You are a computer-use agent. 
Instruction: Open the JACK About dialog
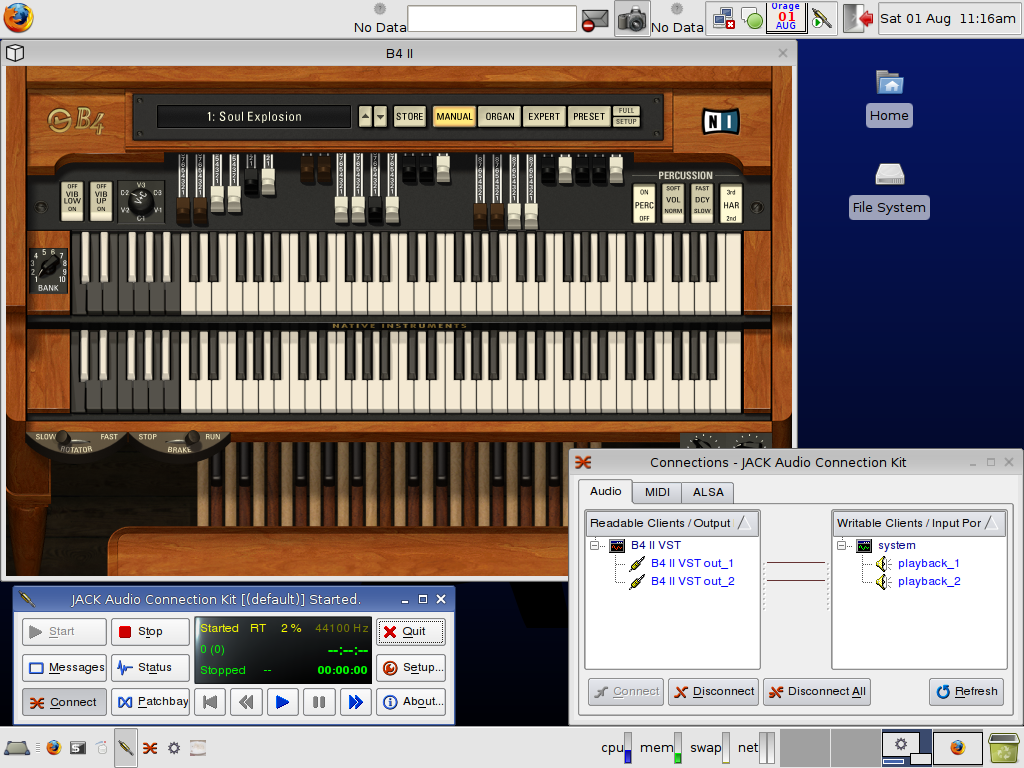pos(411,702)
